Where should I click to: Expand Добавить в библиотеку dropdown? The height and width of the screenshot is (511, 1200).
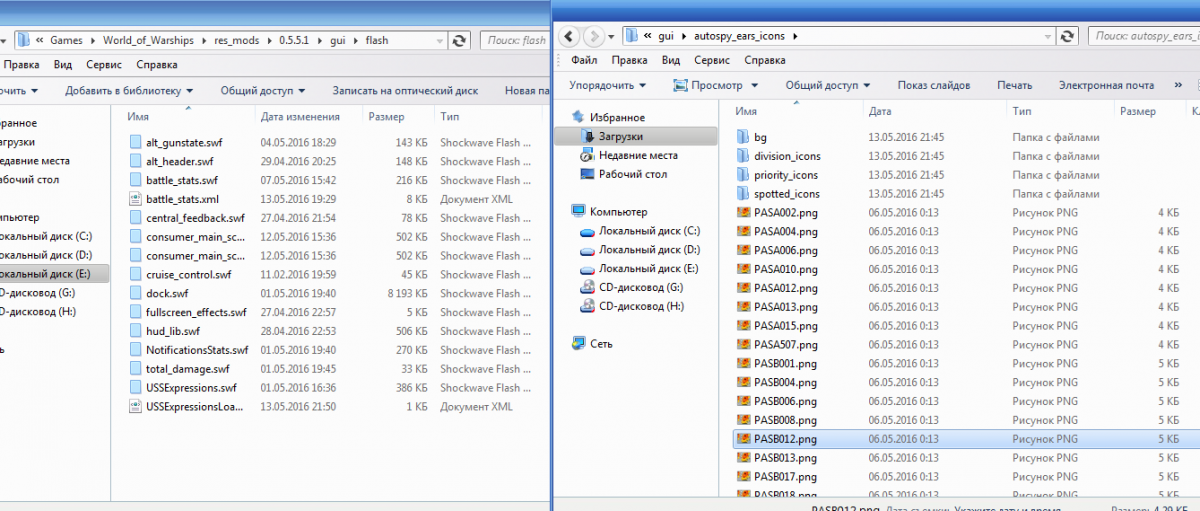[190, 91]
